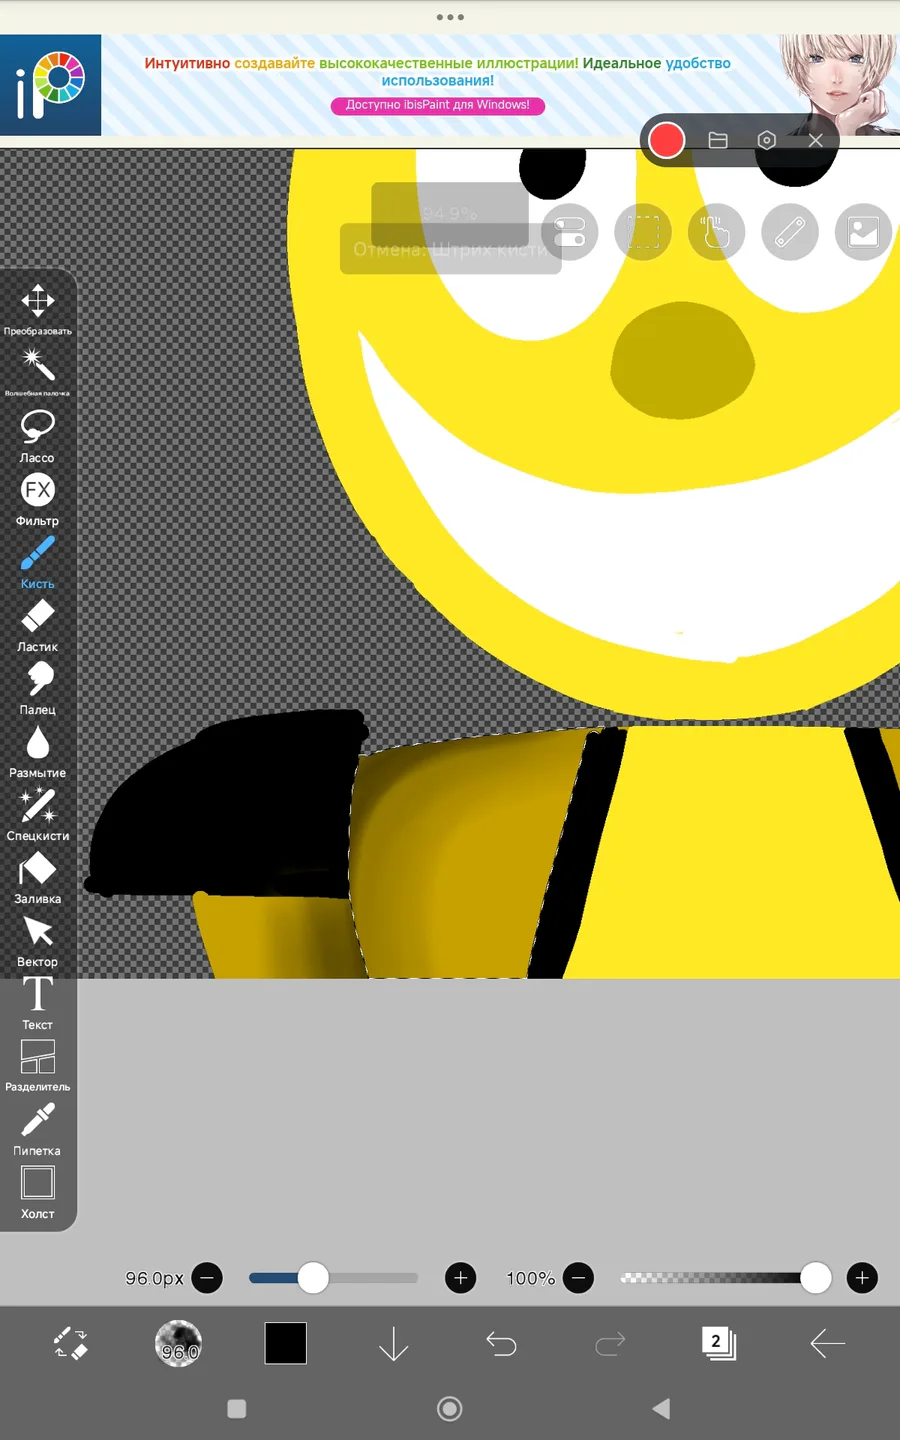This screenshot has height=1440, width=900.
Task: Start screen recording with red button
Action: click(666, 140)
